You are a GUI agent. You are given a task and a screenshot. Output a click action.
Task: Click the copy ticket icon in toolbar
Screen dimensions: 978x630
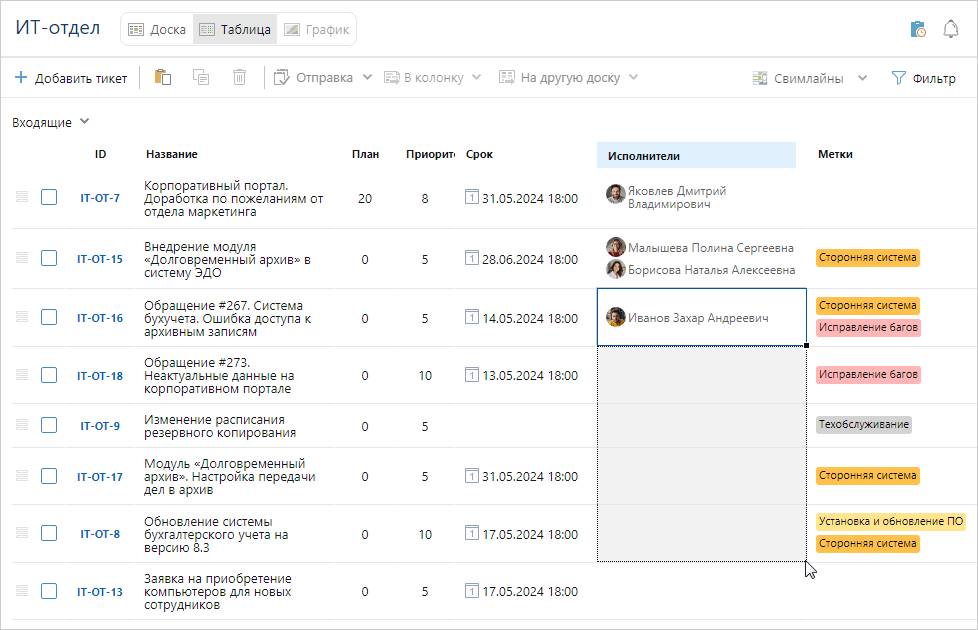tap(201, 77)
